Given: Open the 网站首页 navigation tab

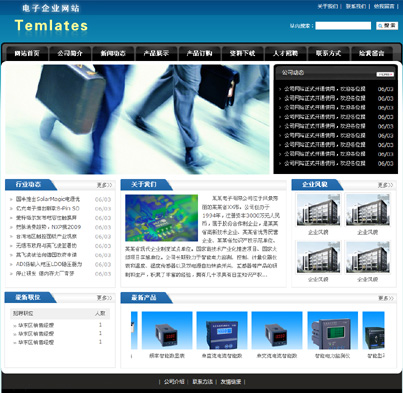Looking at the screenshot, I should [27, 53].
